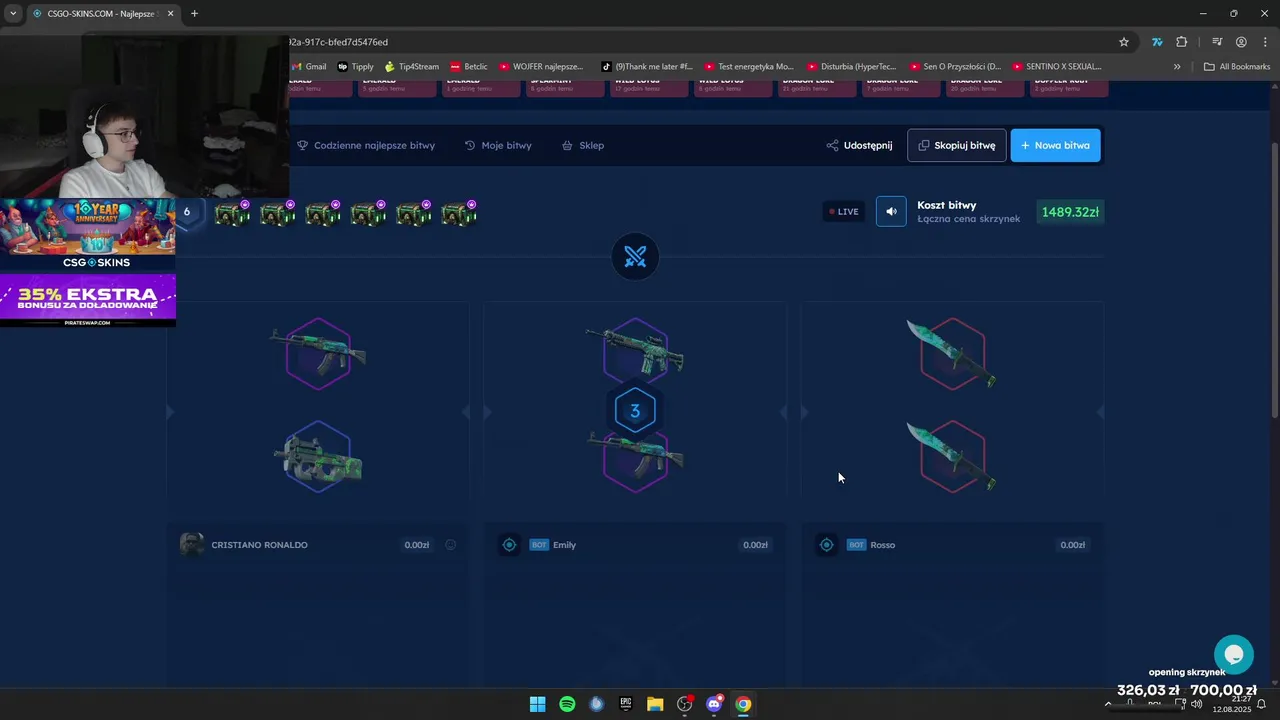Show hidden system tray icons
Image resolution: width=1280 pixels, height=720 pixels.
point(1107,704)
